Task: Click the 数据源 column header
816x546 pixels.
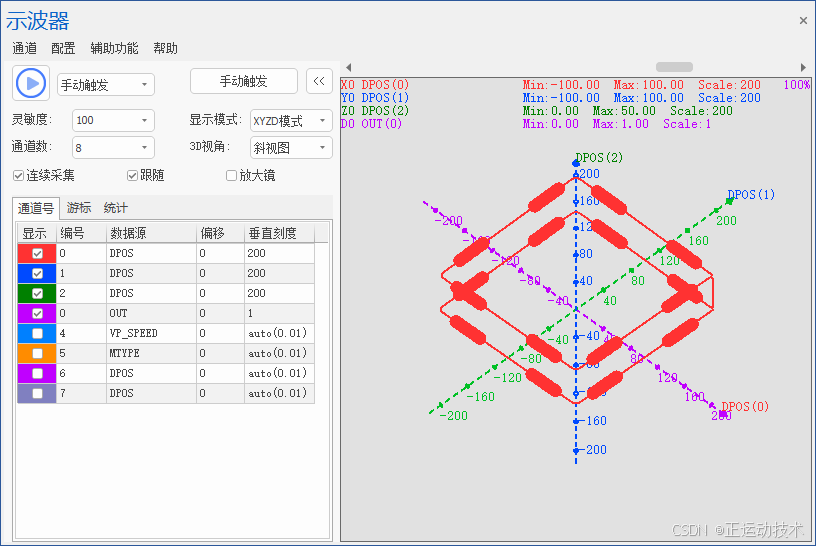Action: 151,233
